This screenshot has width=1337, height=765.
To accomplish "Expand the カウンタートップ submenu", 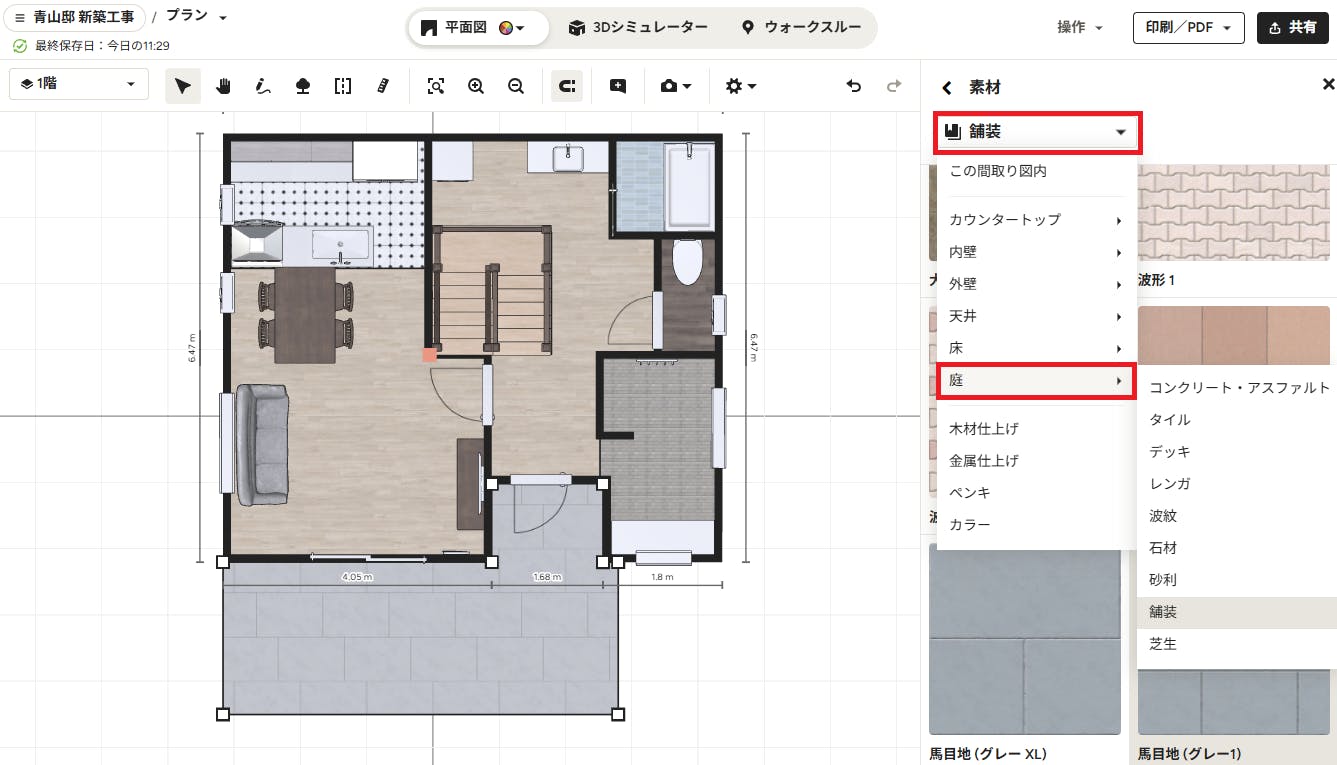I will tap(1037, 220).
